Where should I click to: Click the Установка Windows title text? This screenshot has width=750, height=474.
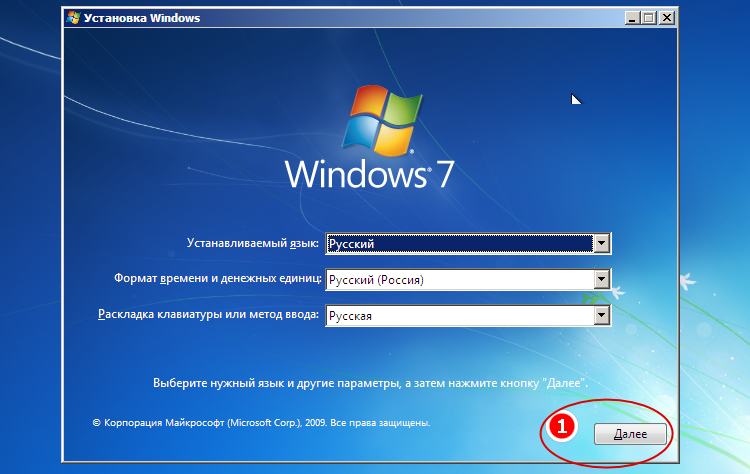click(142, 18)
